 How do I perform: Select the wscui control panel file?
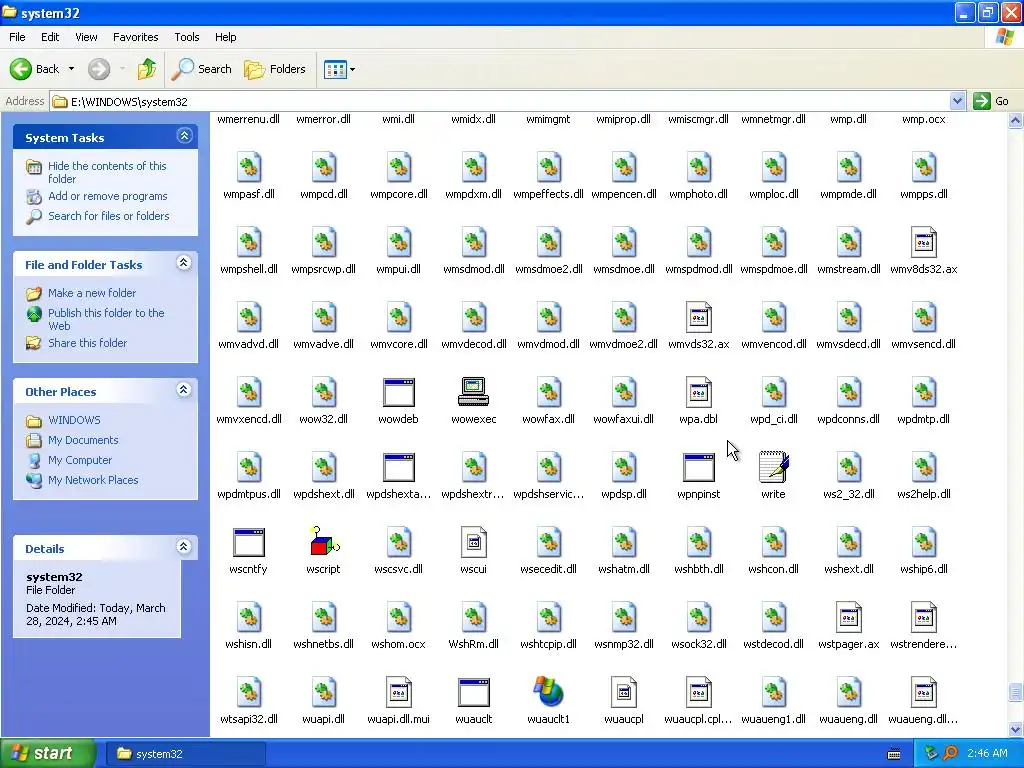(x=473, y=543)
